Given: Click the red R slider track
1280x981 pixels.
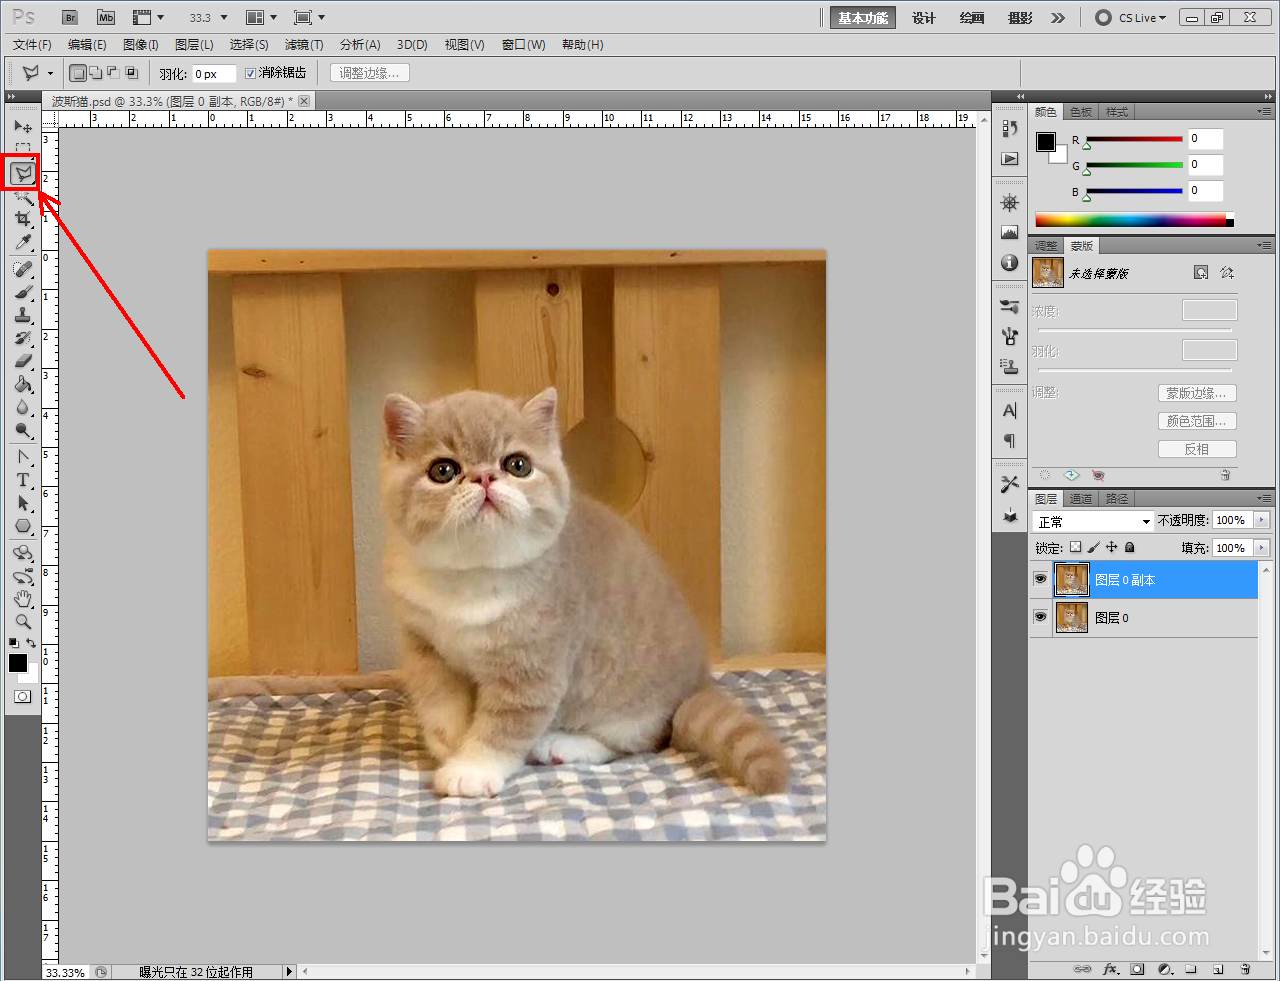Looking at the screenshot, I should [1134, 139].
